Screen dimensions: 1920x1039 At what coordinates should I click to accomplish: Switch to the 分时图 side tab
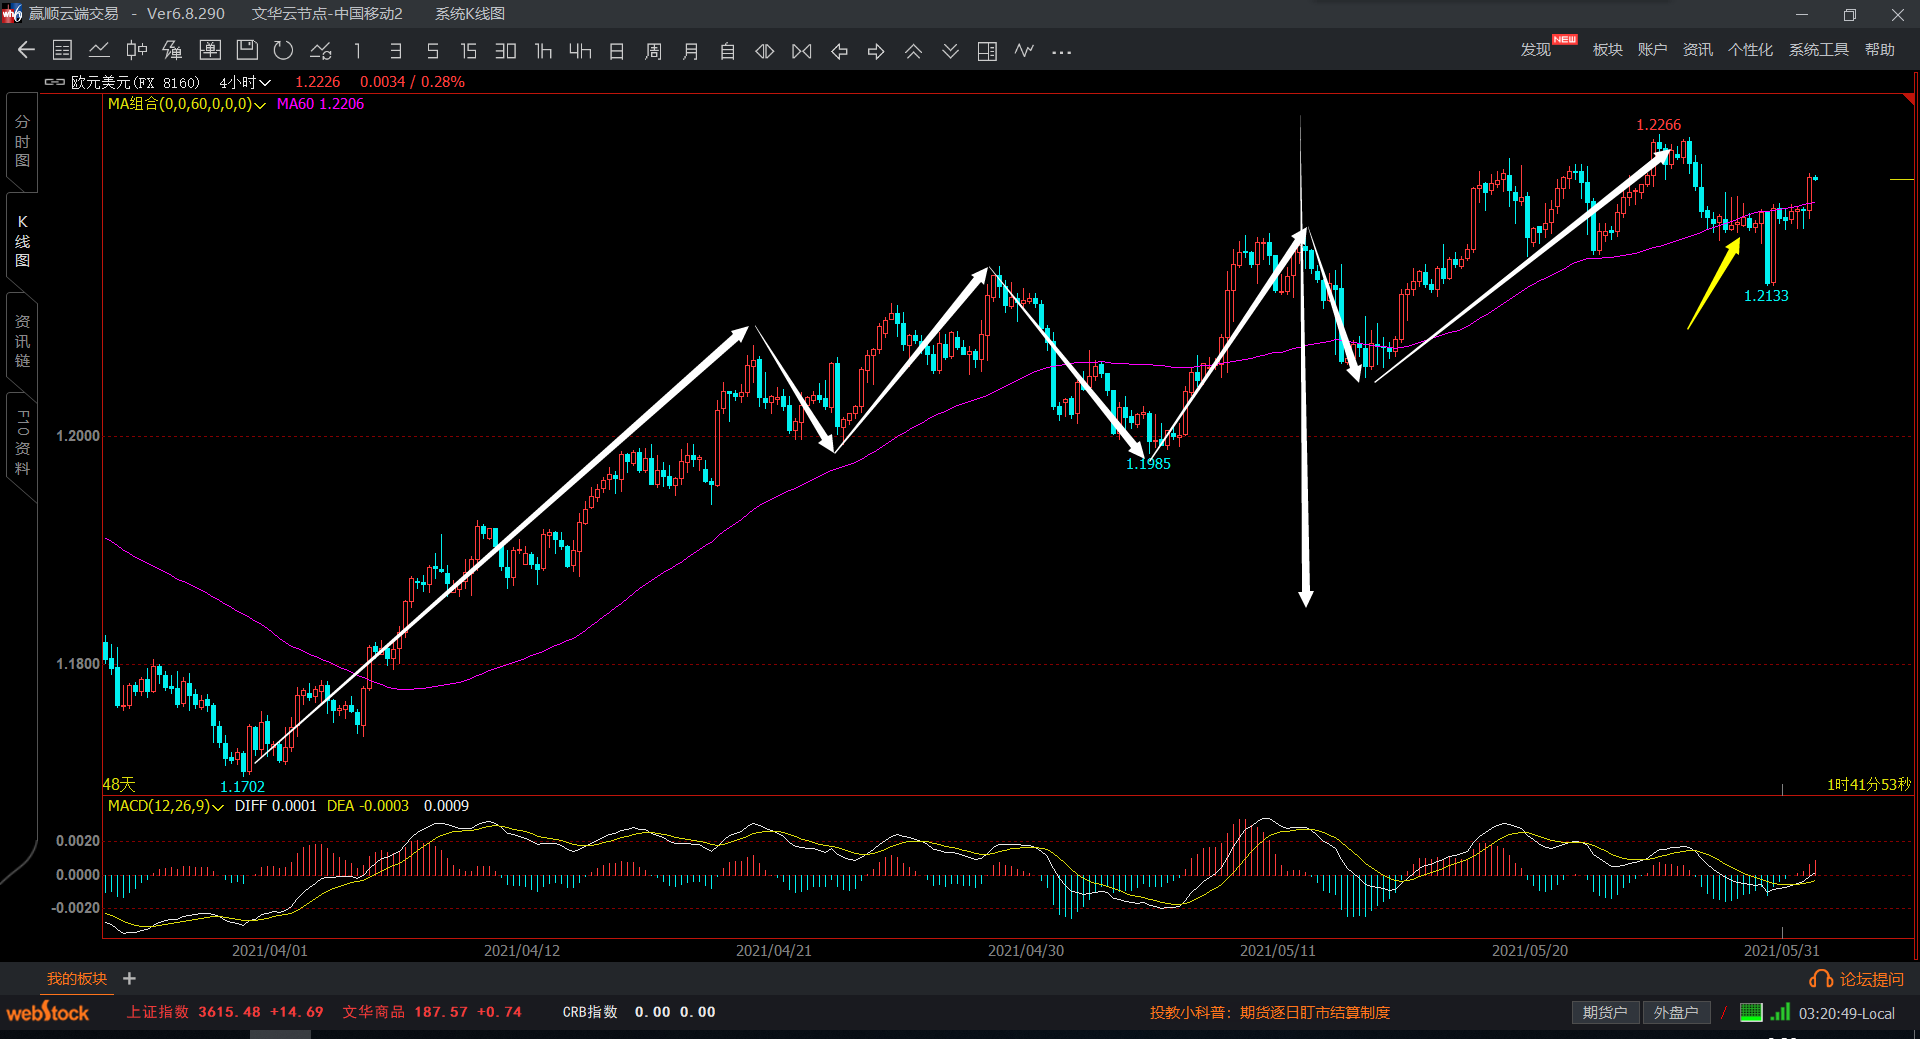pos(22,141)
